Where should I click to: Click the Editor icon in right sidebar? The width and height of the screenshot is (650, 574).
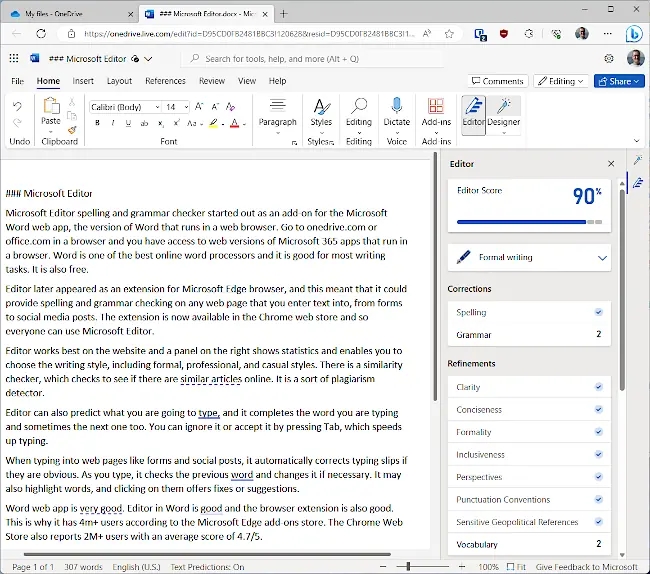click(638, 182)
